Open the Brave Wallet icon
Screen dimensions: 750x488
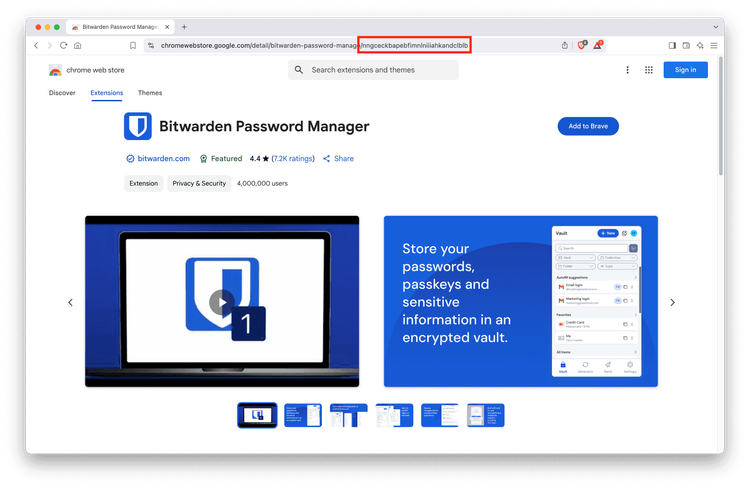coord(686,45)
